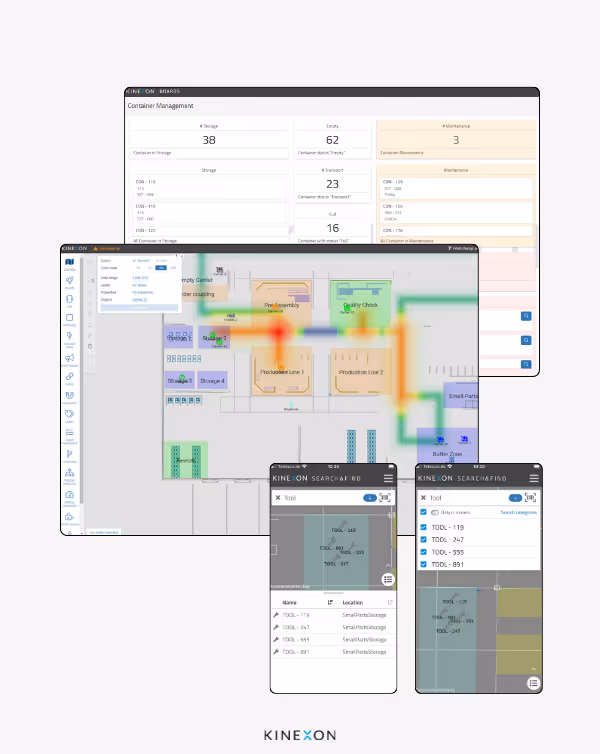The width and height of the screenshot is (600, 754).
Task: Open hamburger menu on right phone
Action: pos(534,478)
